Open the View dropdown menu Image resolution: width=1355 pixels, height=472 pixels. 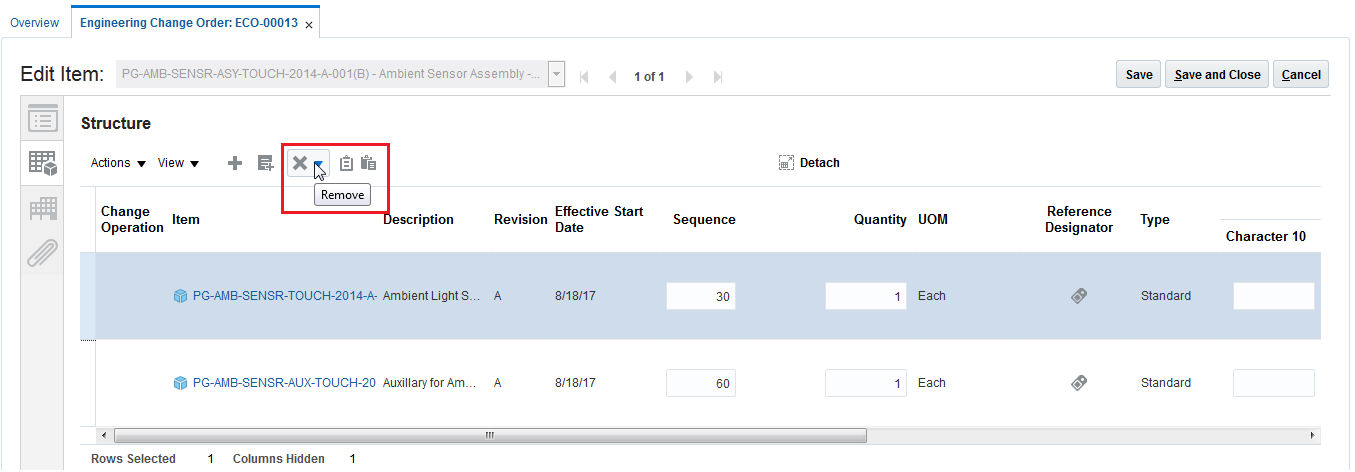click(178, 163)
